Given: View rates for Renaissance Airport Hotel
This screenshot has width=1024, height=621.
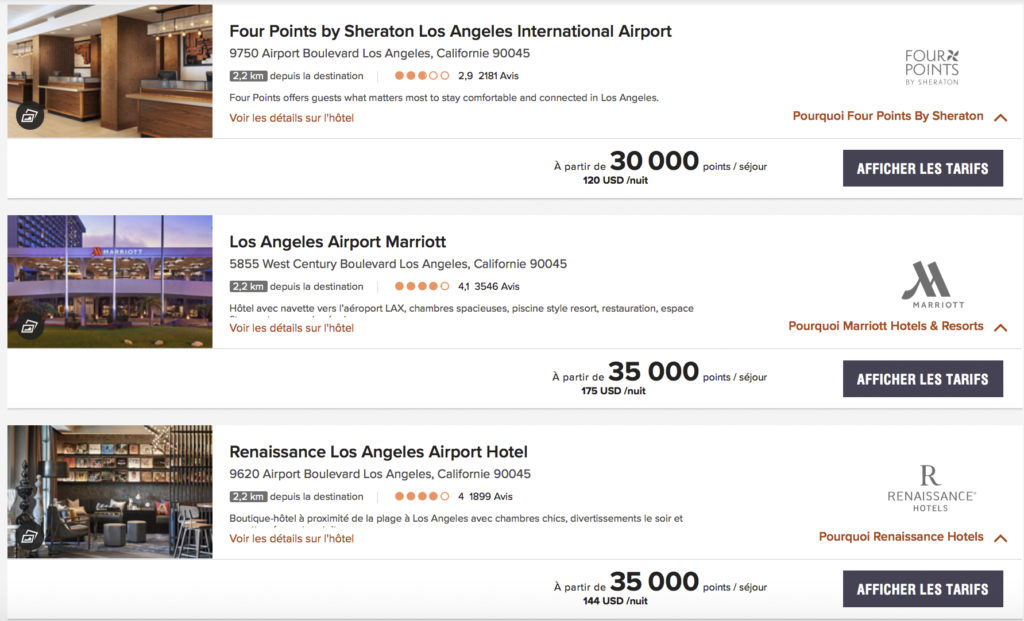Looking at the screenshot, I should 922,589.
